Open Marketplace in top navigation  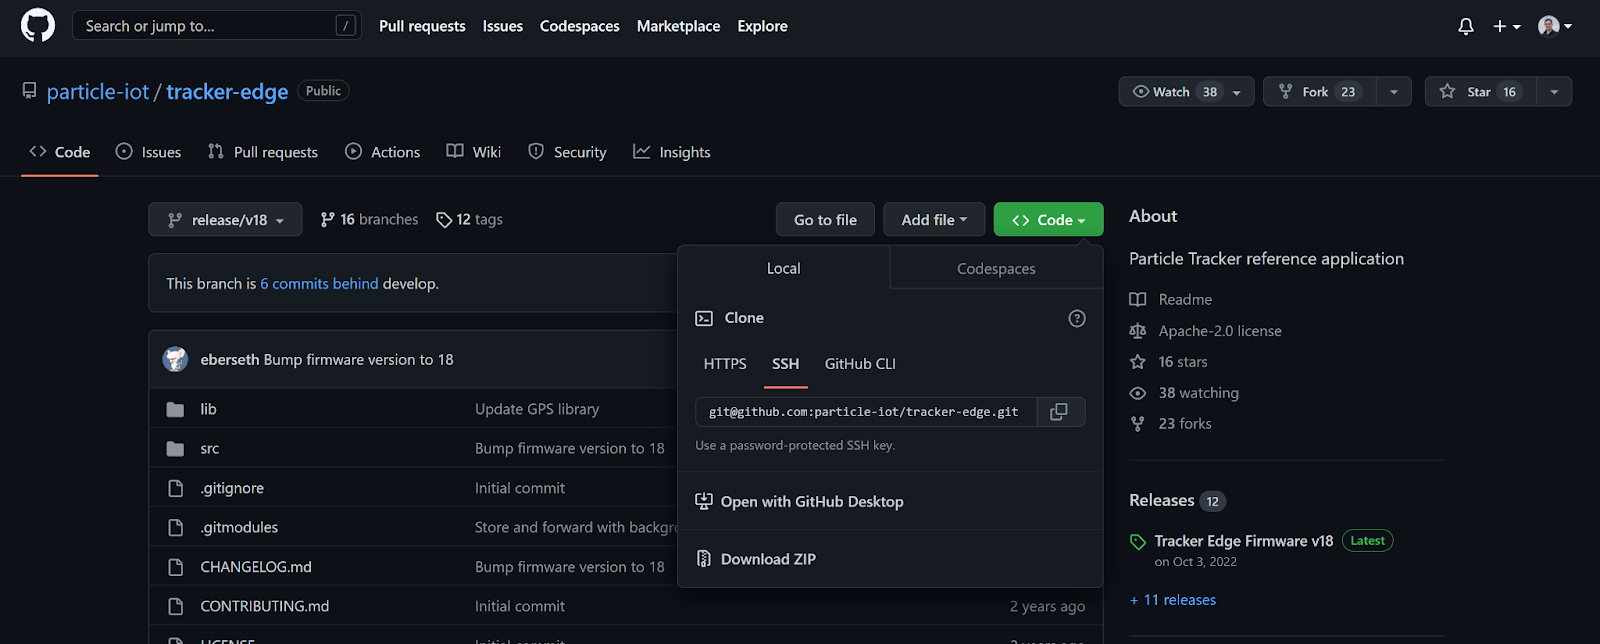click(678, 26)
